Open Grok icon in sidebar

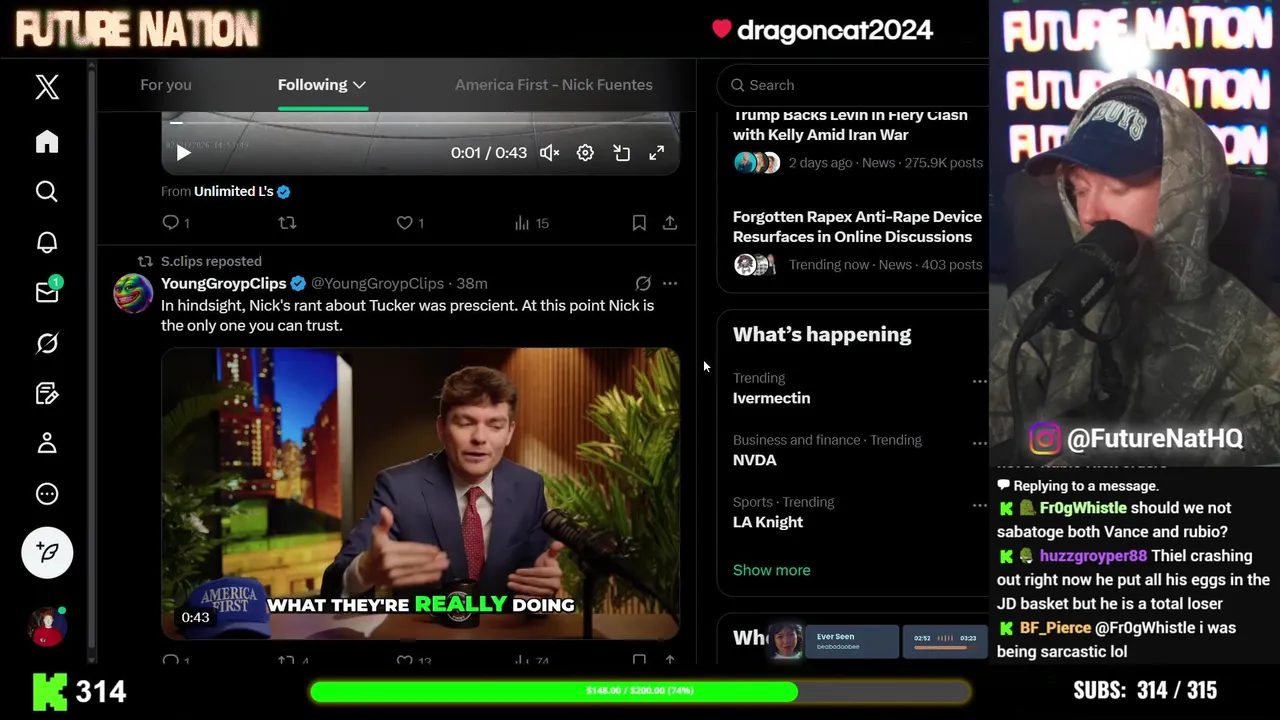click(x=47, y=343)
